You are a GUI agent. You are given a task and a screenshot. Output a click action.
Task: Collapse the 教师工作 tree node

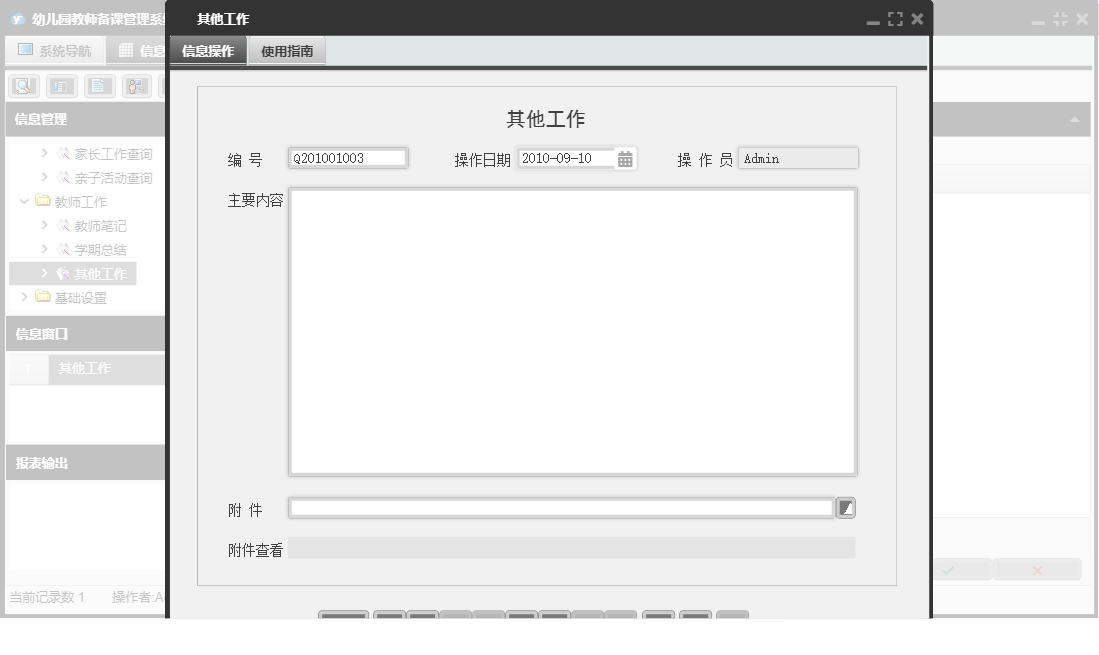(23, 201)
